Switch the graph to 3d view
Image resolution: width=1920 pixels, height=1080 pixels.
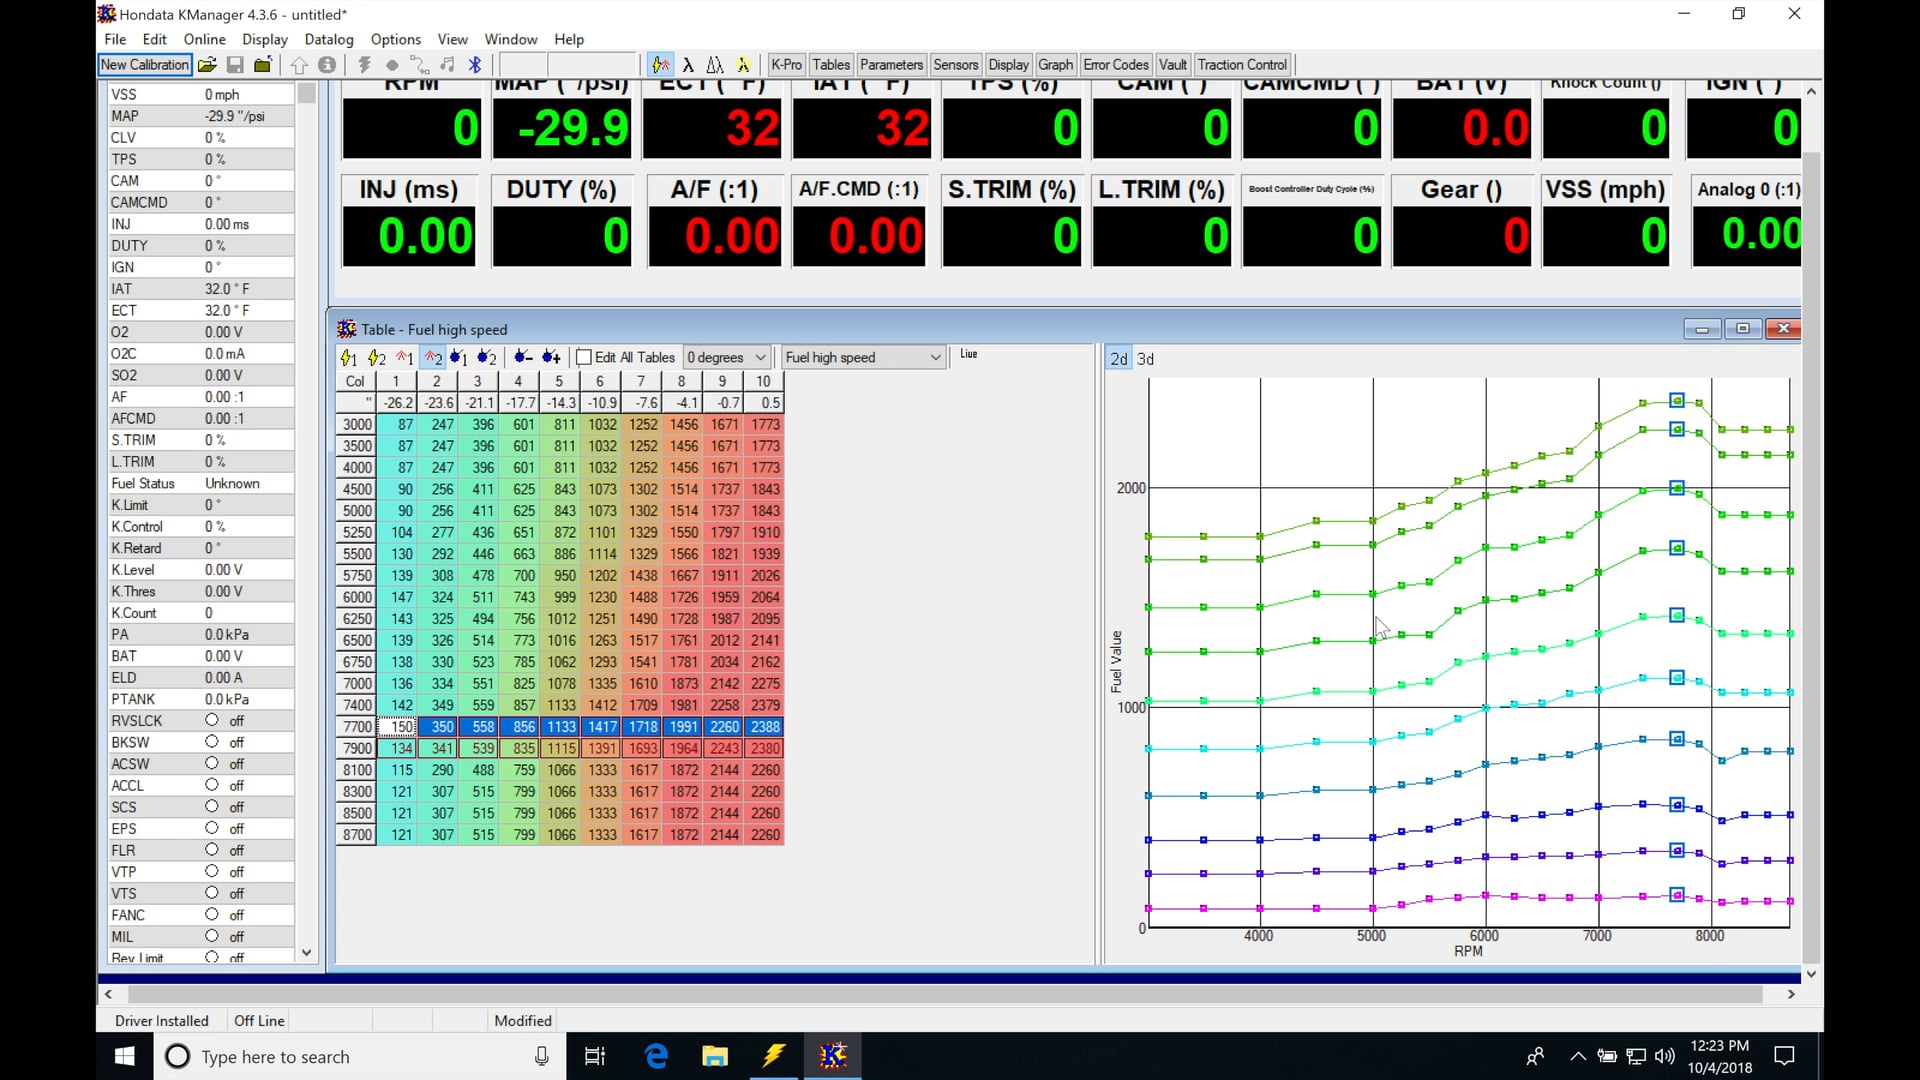coord(1144,358)
